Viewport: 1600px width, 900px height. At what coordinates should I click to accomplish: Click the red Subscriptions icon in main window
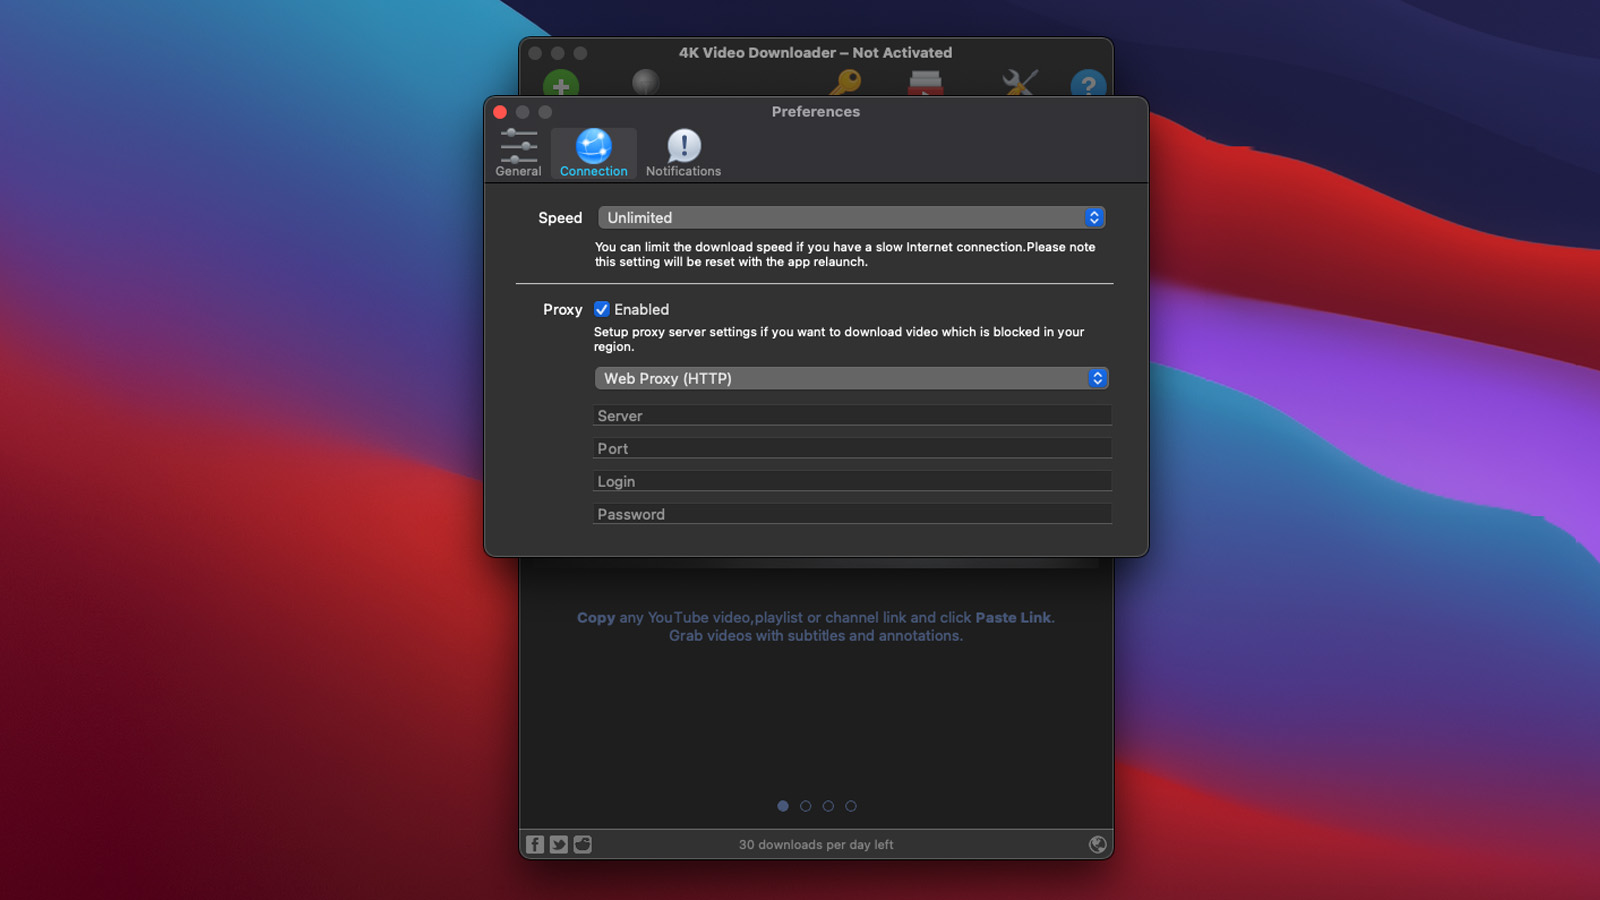925,83
